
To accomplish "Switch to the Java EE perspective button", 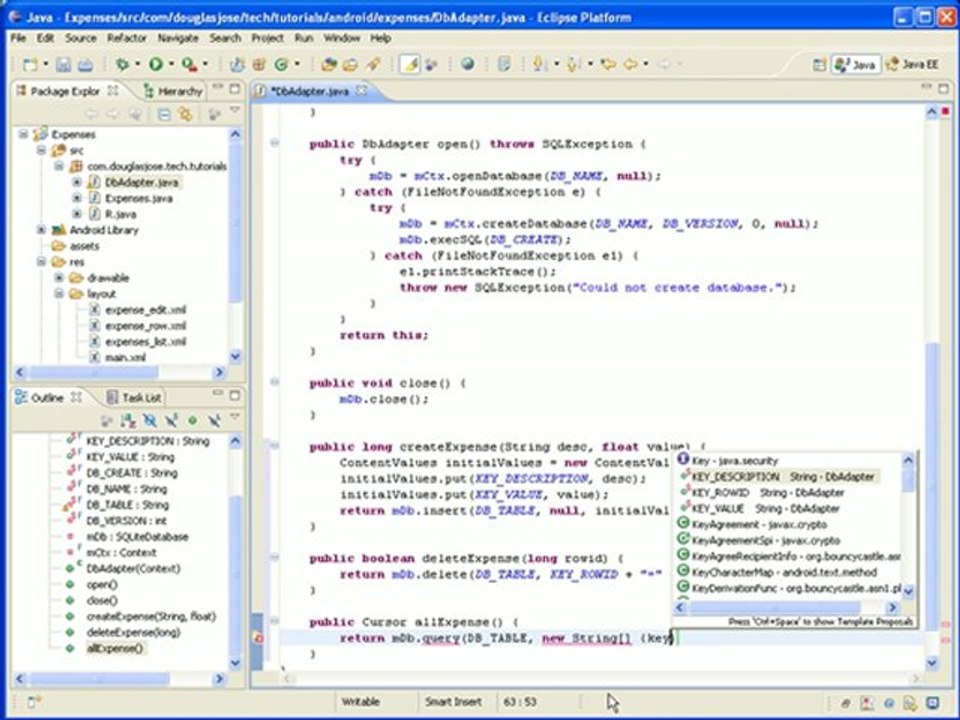I will [913, 64].
